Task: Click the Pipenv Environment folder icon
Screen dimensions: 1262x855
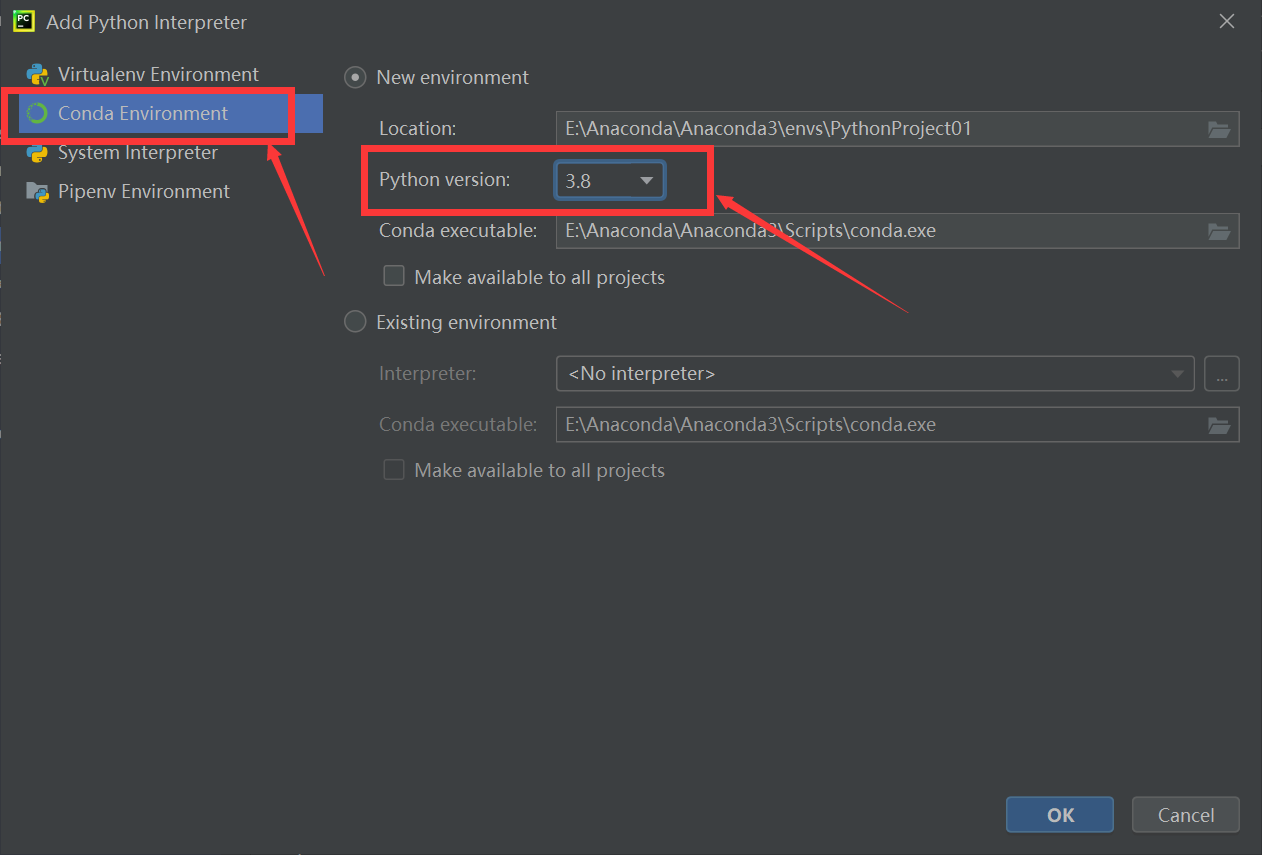Action: click(37, 192)
